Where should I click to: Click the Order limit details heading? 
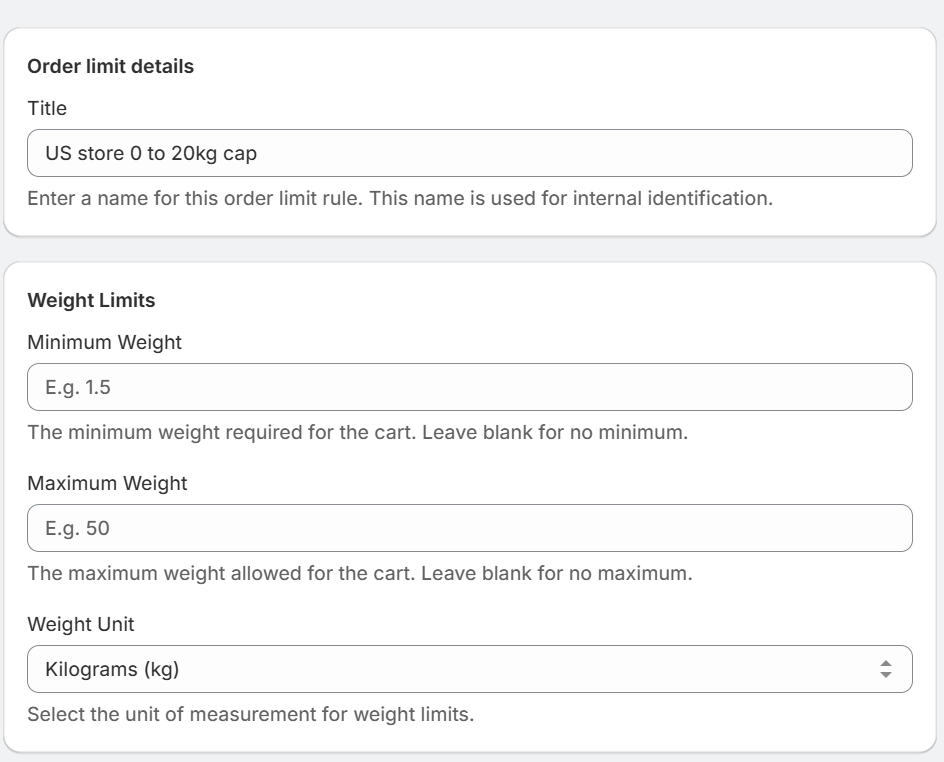click(110, 67)
